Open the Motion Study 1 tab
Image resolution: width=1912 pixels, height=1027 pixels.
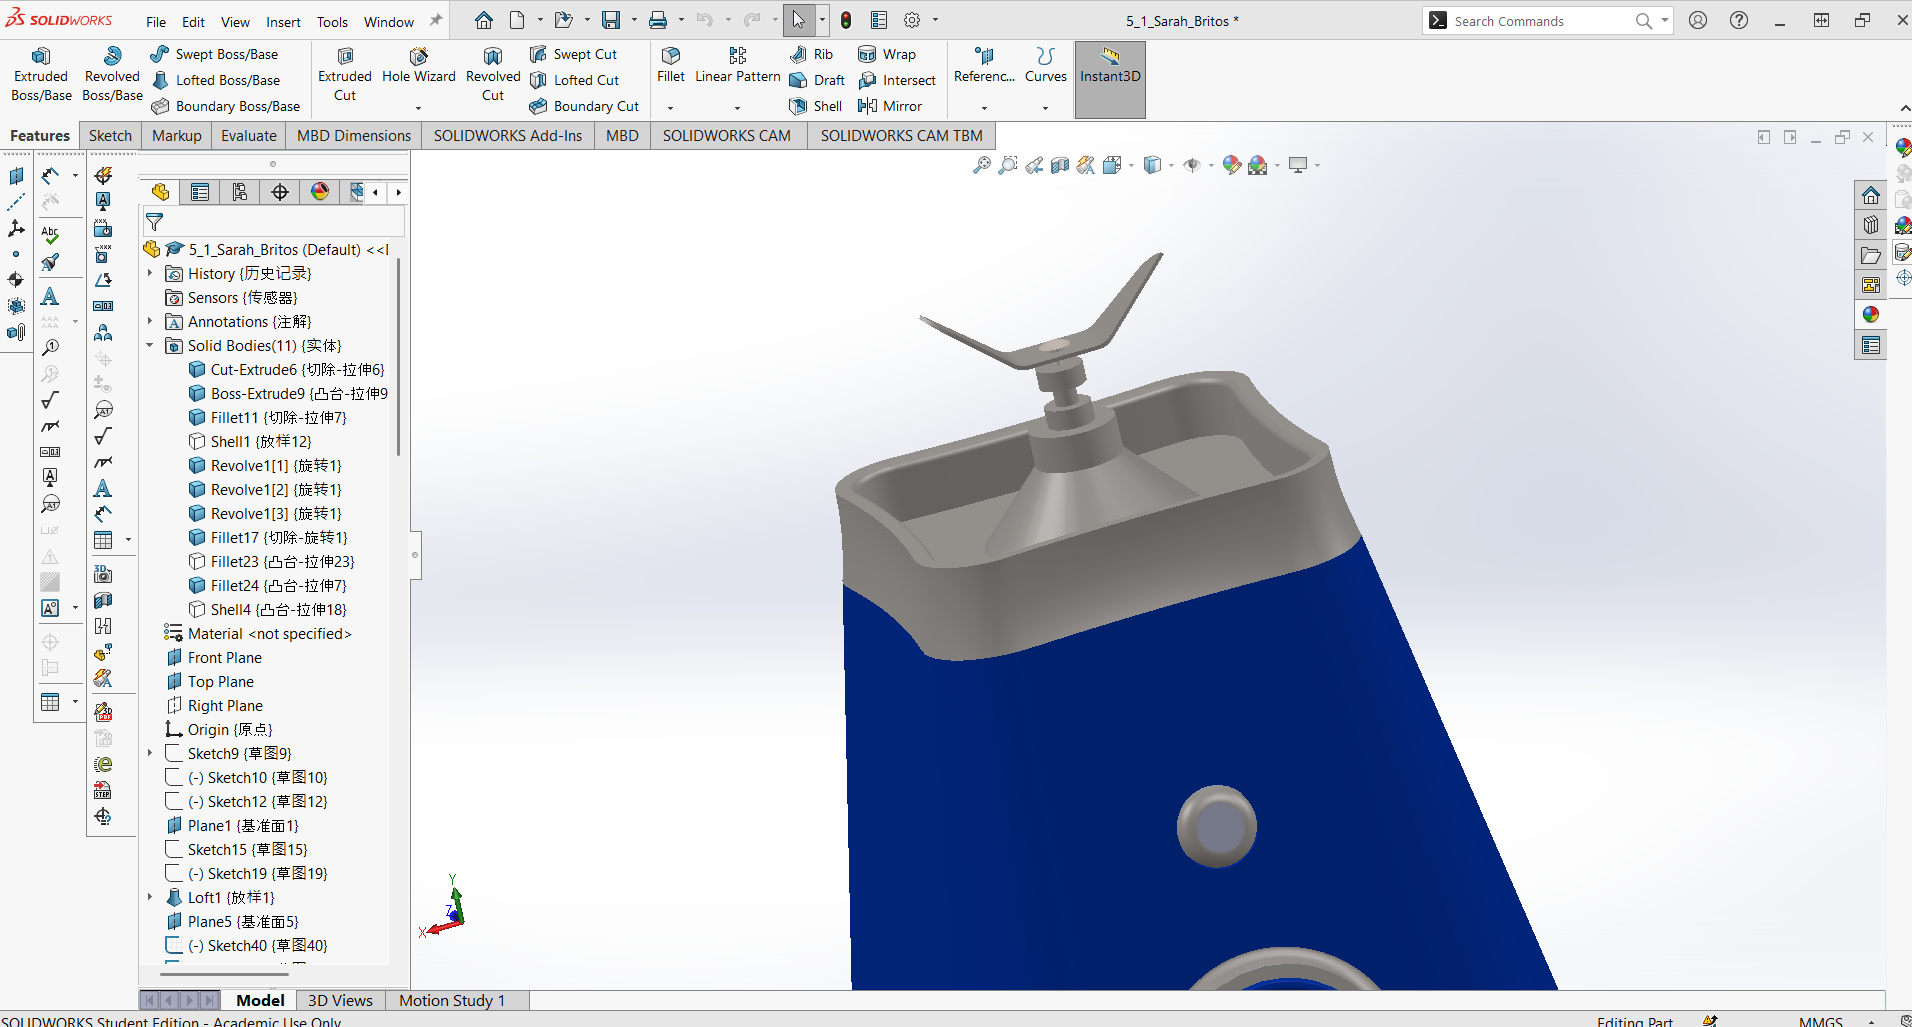pos(452,1000)
